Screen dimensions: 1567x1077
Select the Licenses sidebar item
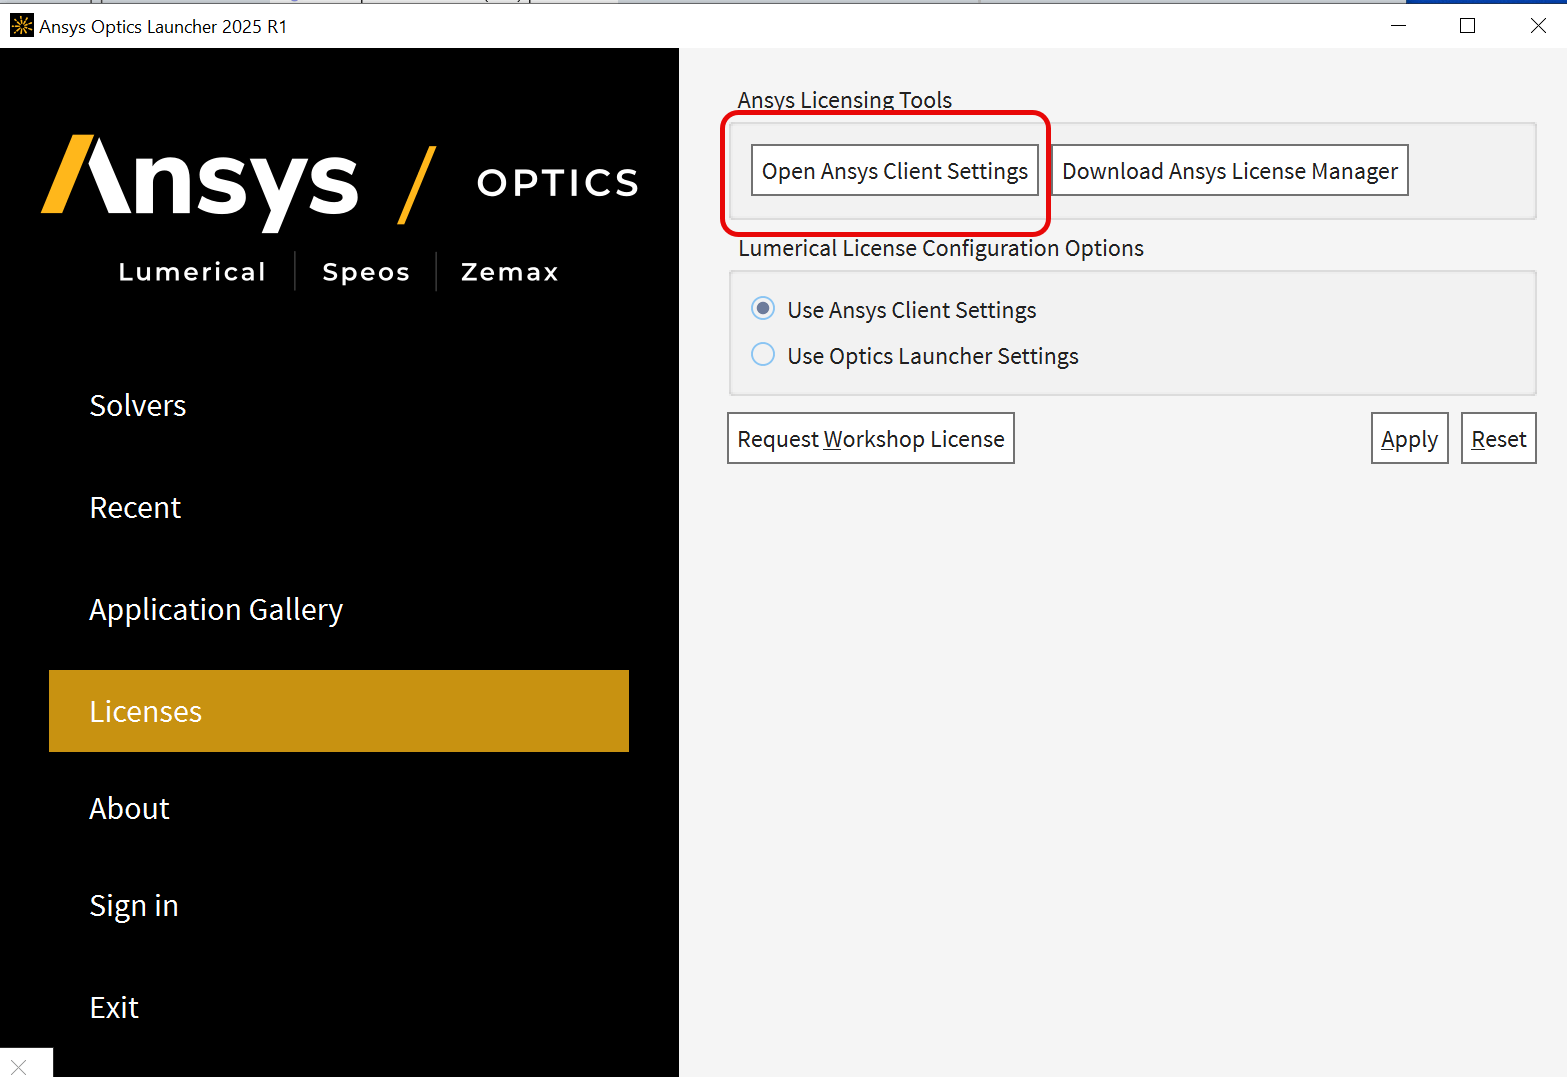coord(338,711)
